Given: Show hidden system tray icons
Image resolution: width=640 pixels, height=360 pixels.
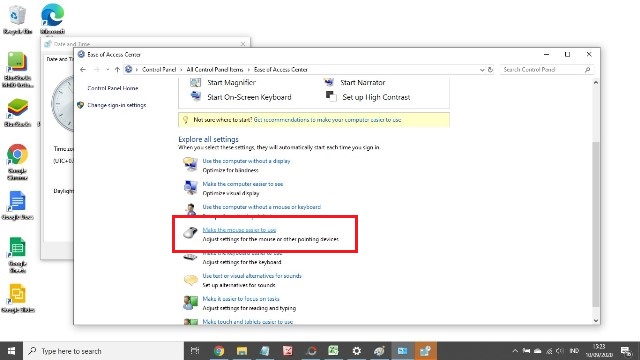Looking at the screenshot, I should (x=515, y=351).
